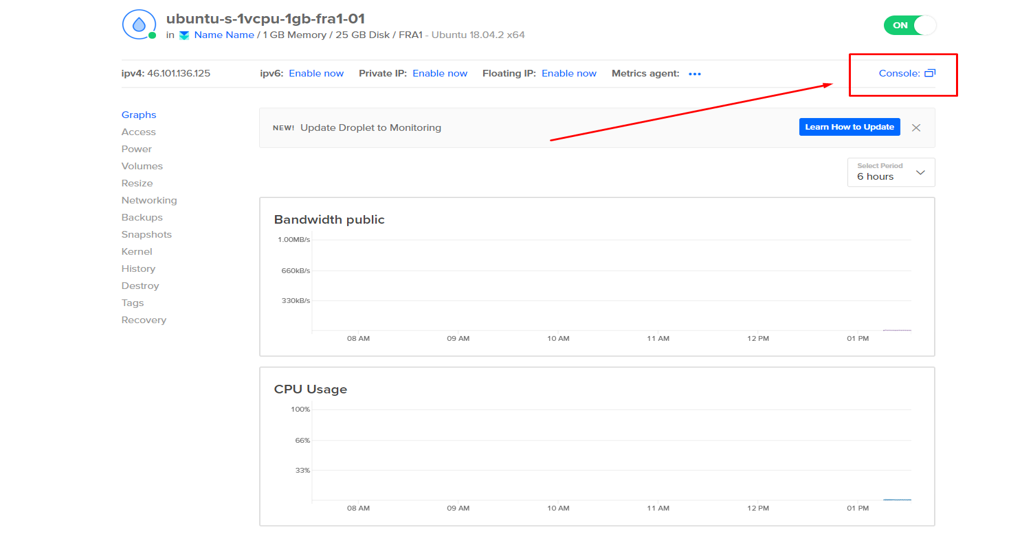Dismiss the Update Droplet banner
1012x534 pixels.
click(916, 127)
